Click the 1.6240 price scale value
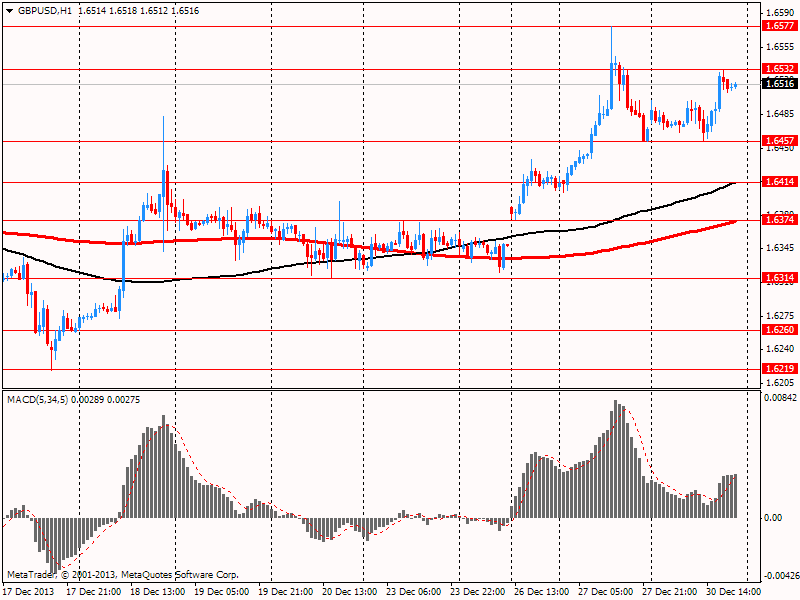Image resolution: width=800 pixels, height=600 pixels. tap(780, 349)
